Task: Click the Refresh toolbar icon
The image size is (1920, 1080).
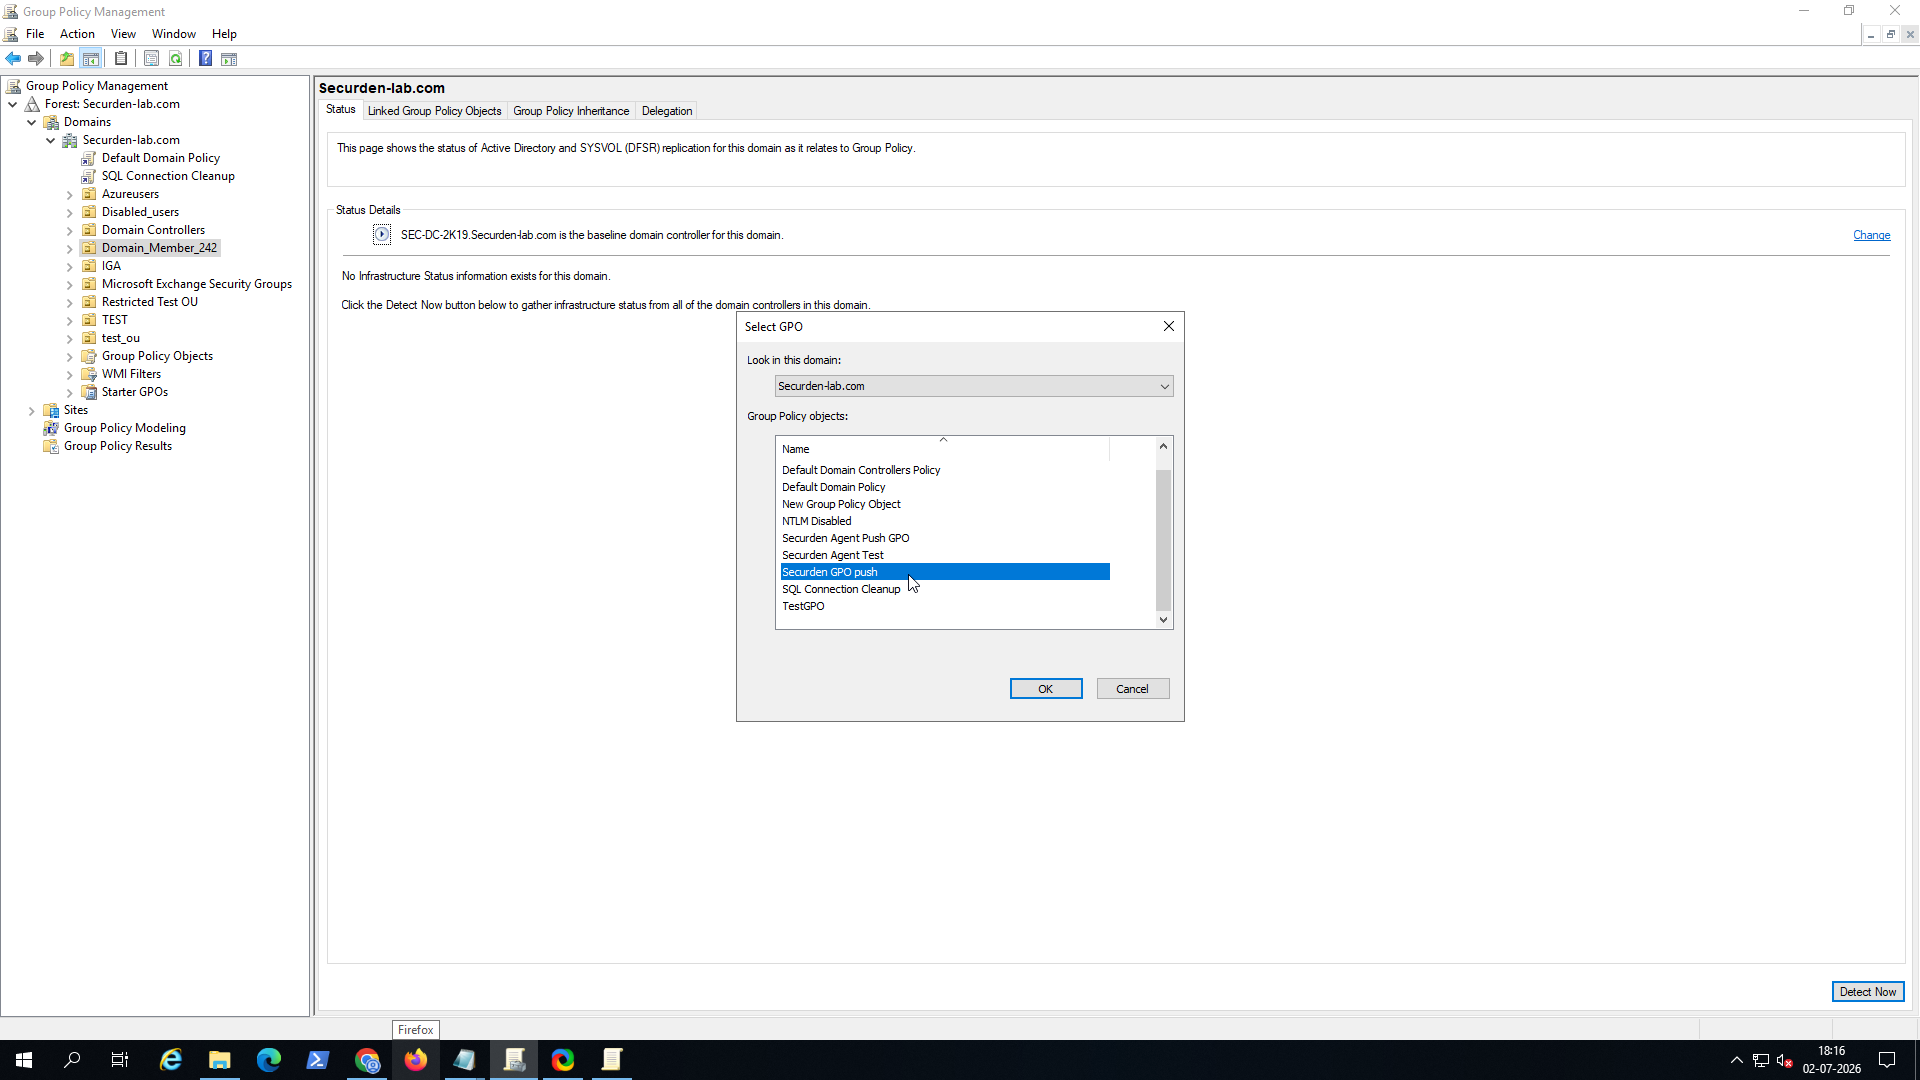Action: [176, 59]
